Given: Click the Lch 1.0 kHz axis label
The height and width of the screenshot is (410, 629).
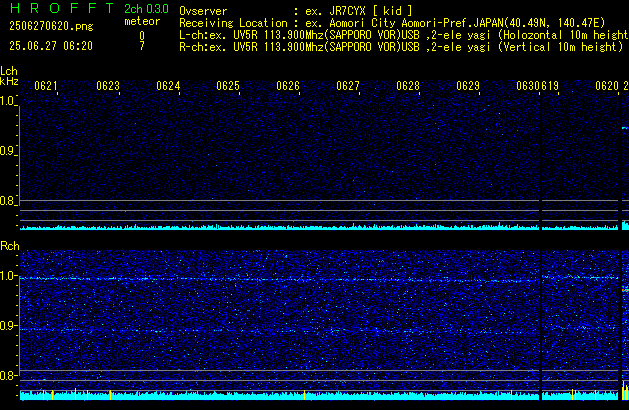Looking at the screenshot, I should pyautogui.click(x=8, y=101).
